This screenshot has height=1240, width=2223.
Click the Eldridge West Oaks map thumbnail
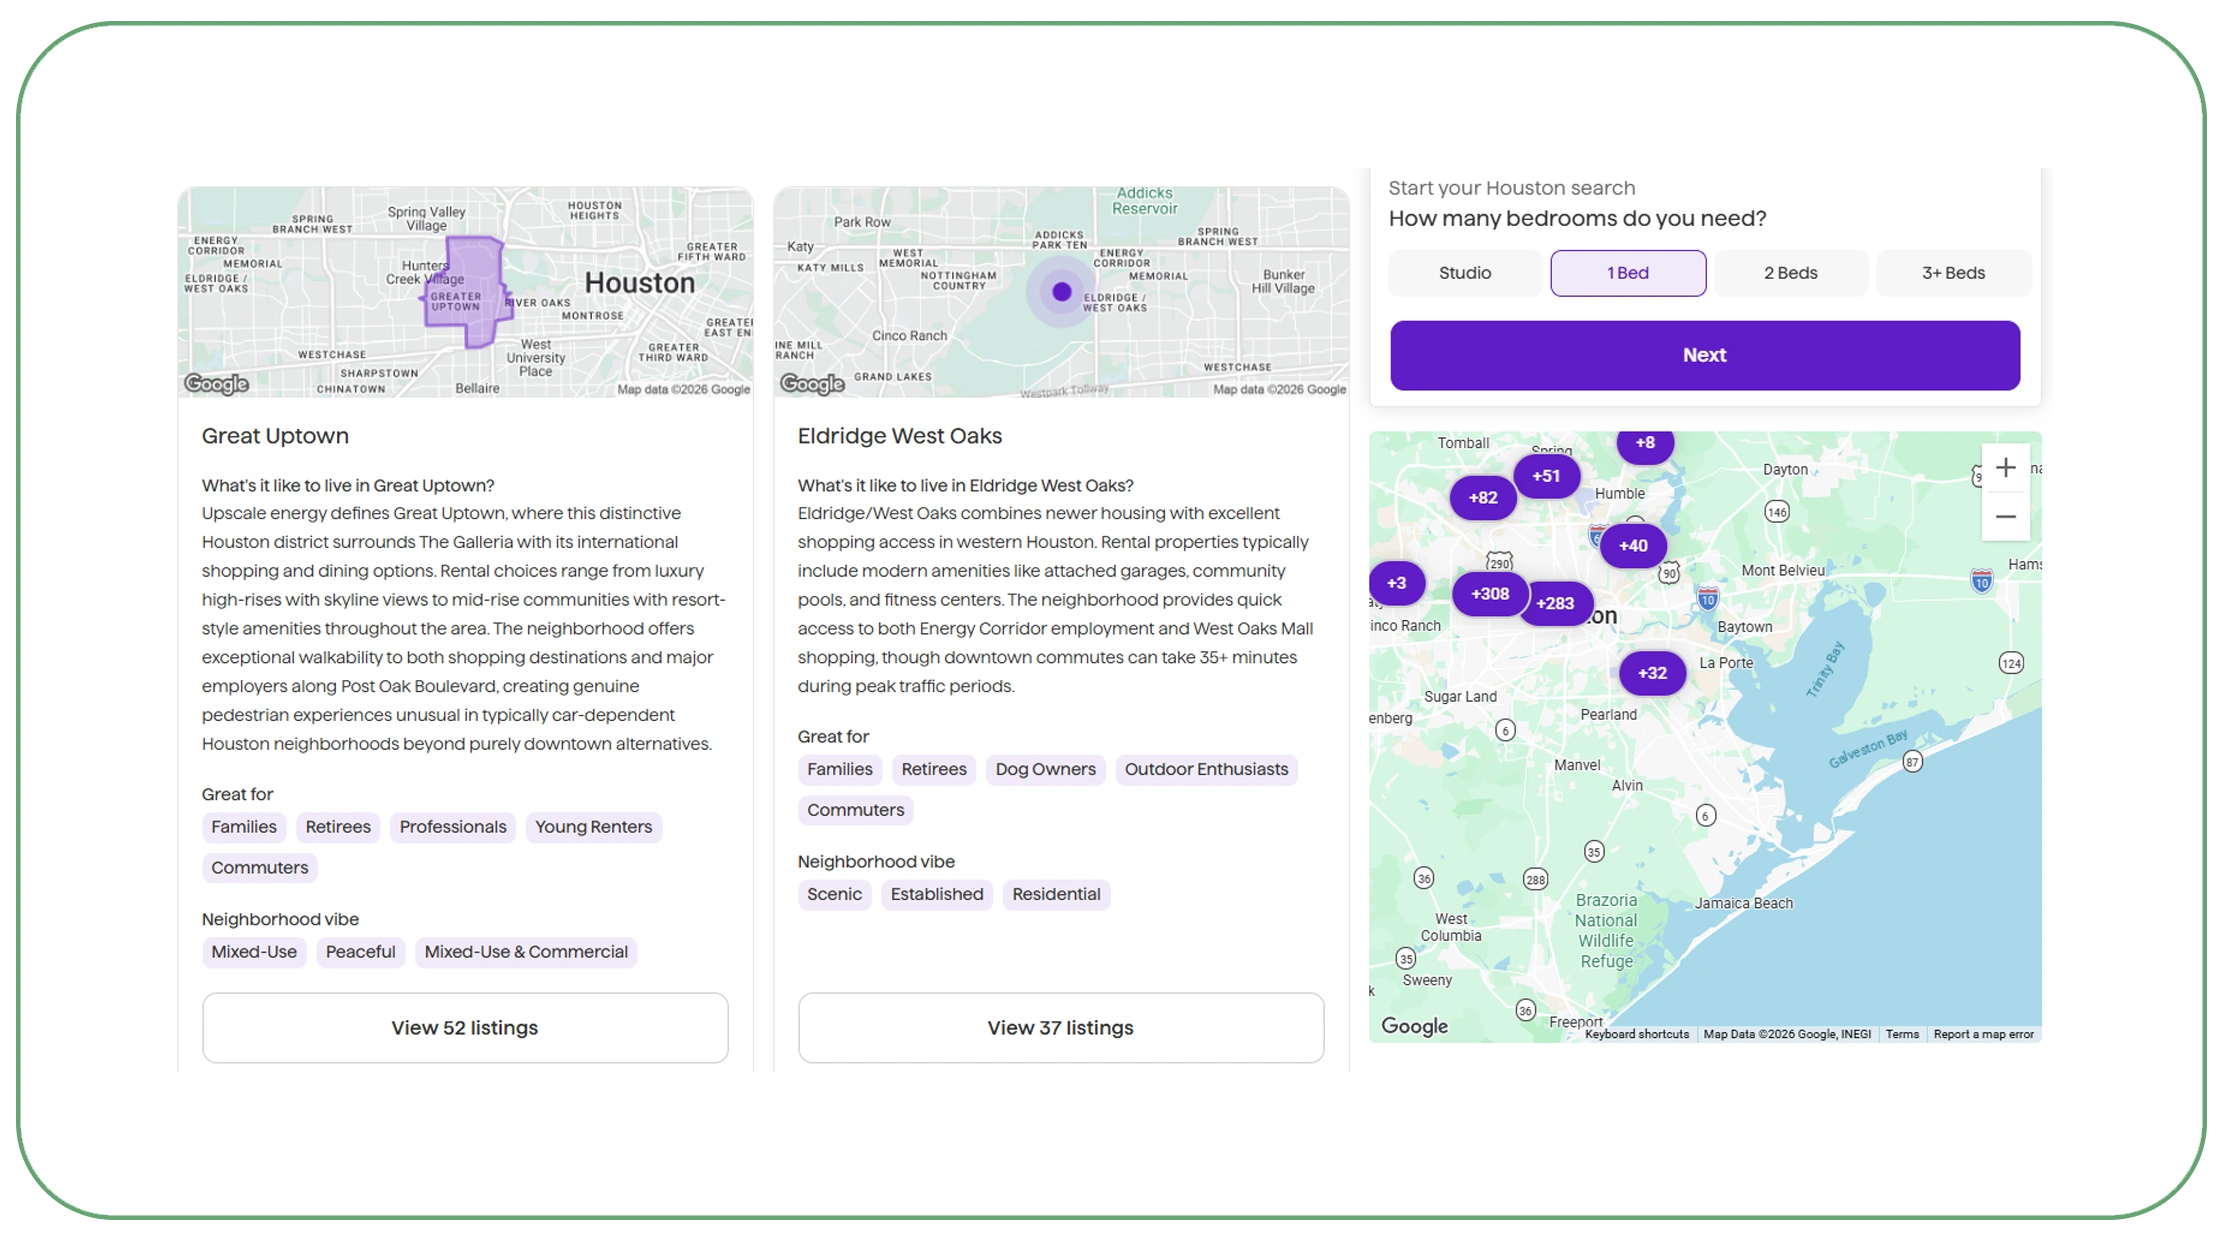pos(1061,292)
